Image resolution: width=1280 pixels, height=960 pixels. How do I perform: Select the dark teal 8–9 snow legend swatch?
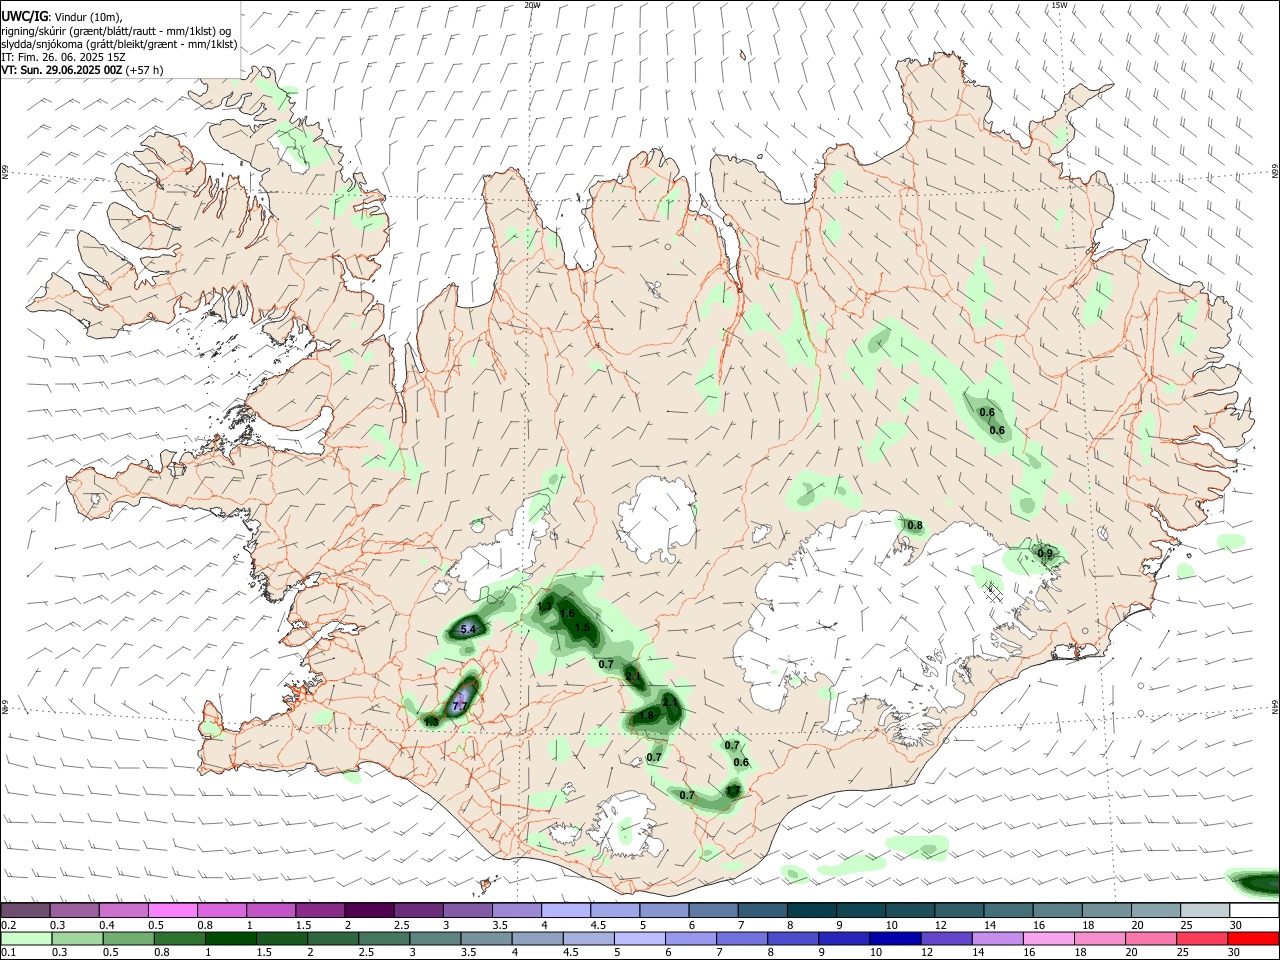(810, 910)
